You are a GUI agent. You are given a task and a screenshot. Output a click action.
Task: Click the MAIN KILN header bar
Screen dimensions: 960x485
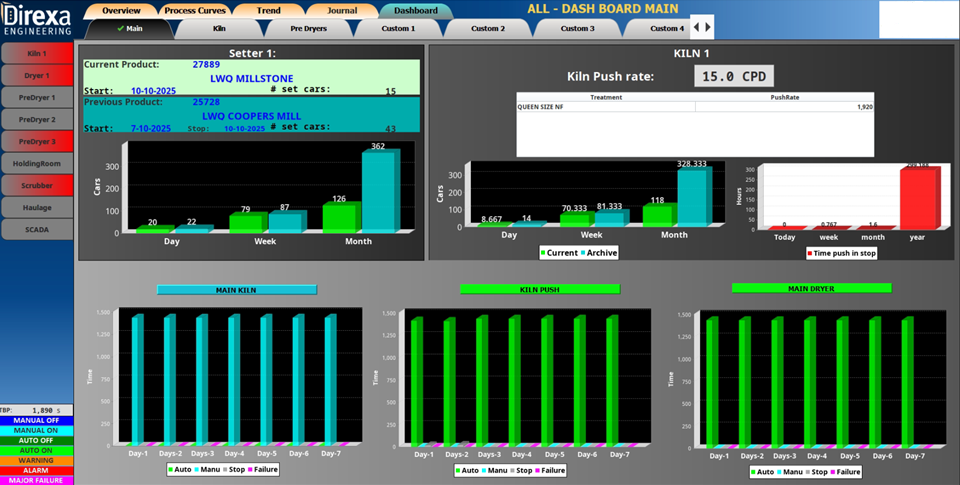[x=236, y=290]
